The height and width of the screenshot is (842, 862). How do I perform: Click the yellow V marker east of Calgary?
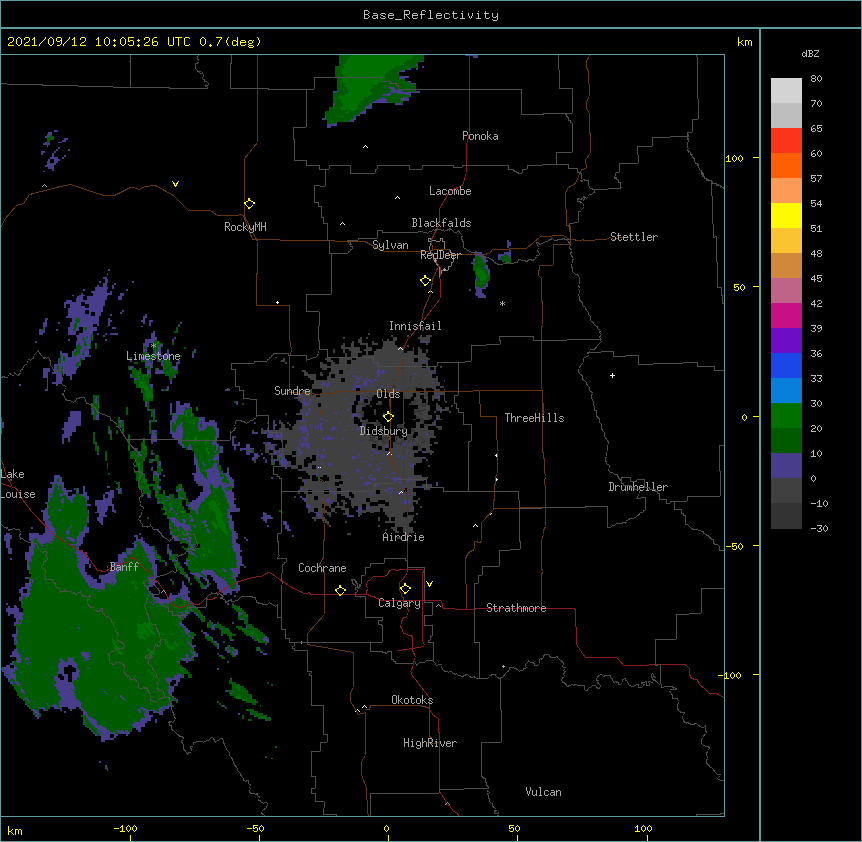(x=429, y=584)
